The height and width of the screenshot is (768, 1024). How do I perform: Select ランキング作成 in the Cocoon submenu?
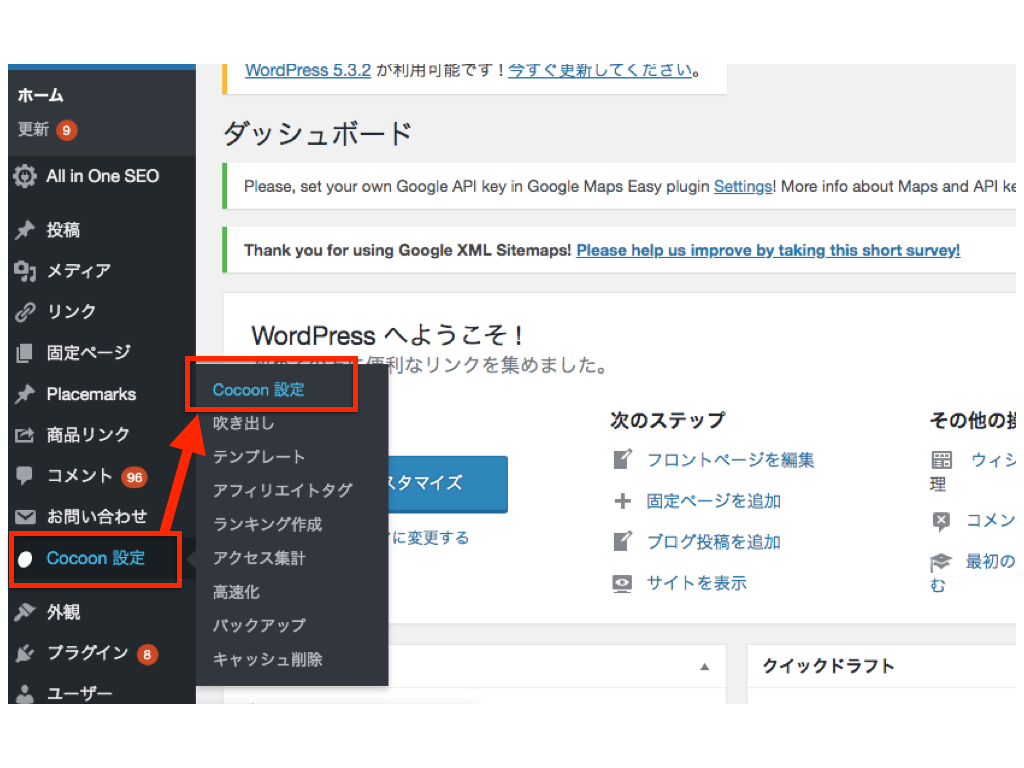[x=267, y=524]
